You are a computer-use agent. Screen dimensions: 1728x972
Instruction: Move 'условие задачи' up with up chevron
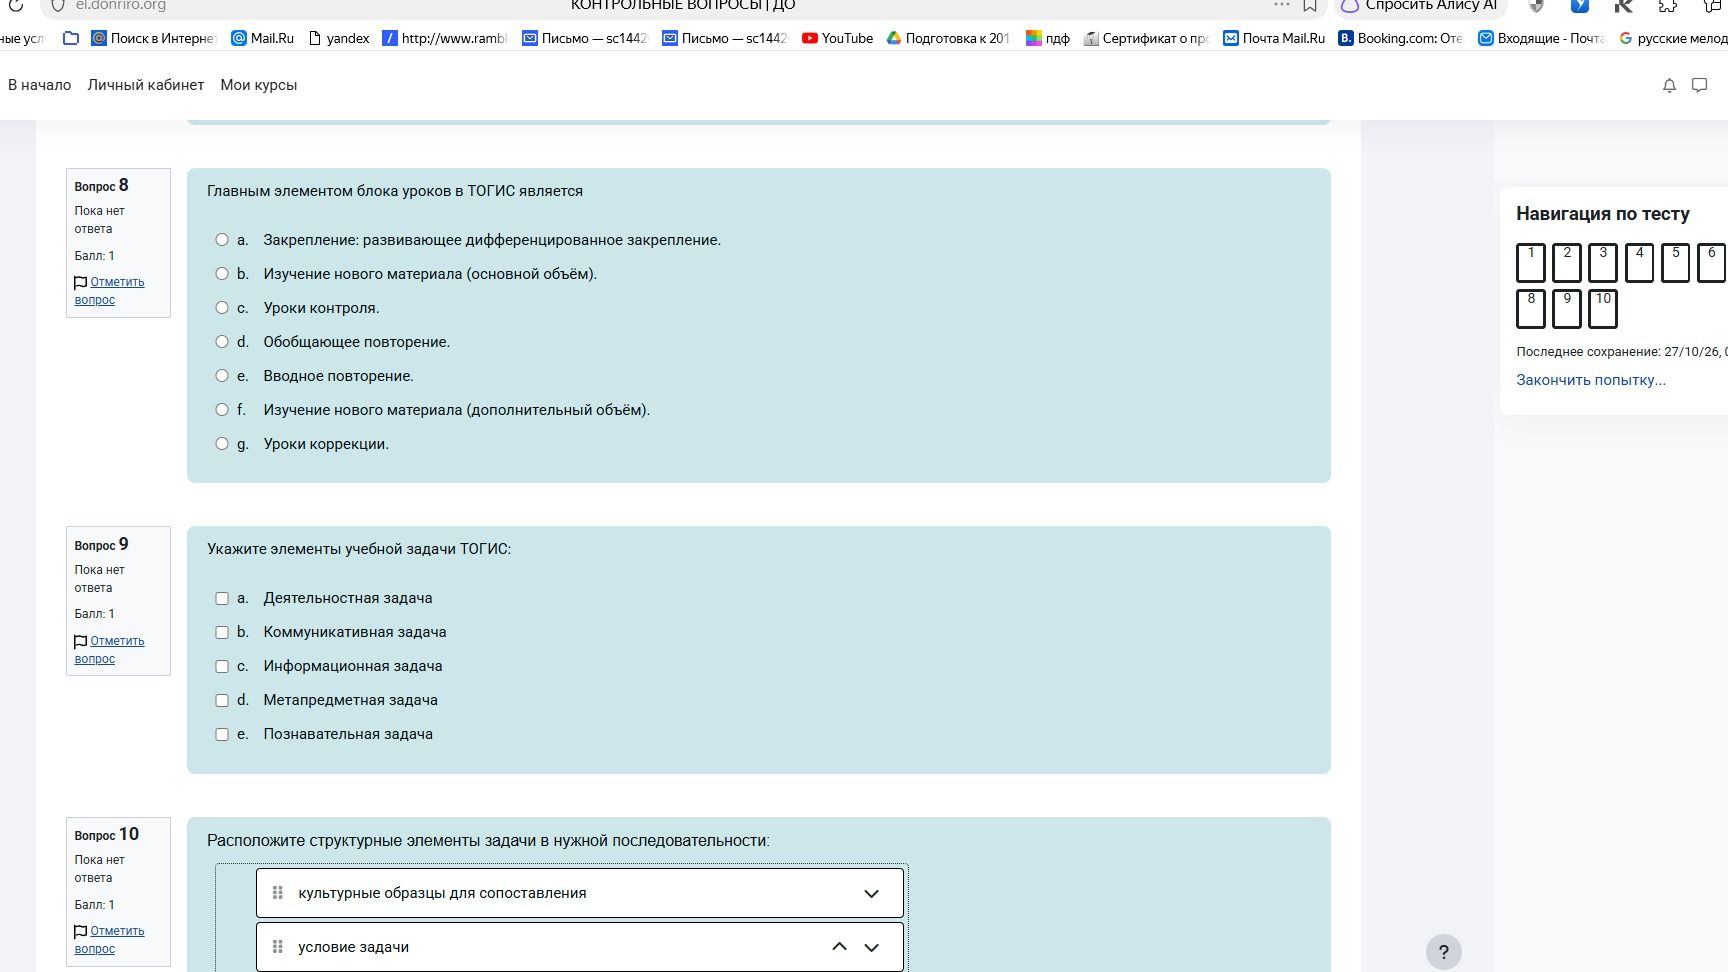tap(839, 947)
